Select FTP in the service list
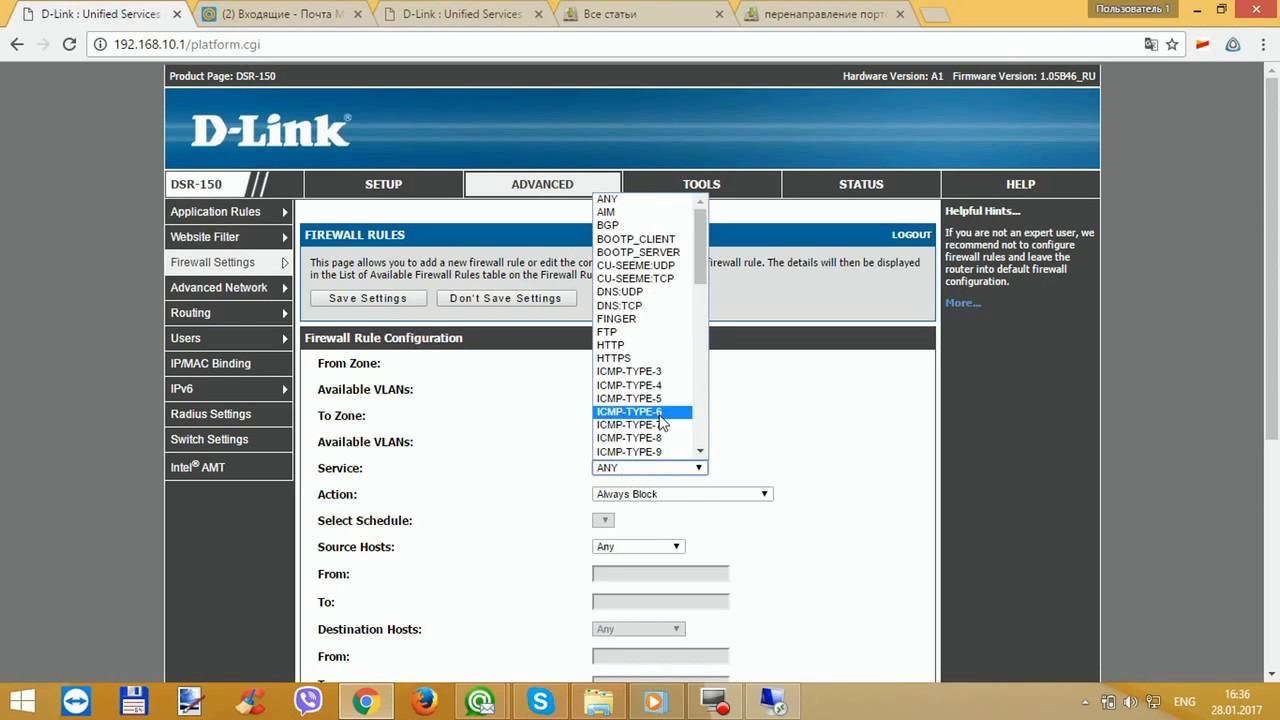This screenshot has width=1280, height=720. tap(642, 332)
